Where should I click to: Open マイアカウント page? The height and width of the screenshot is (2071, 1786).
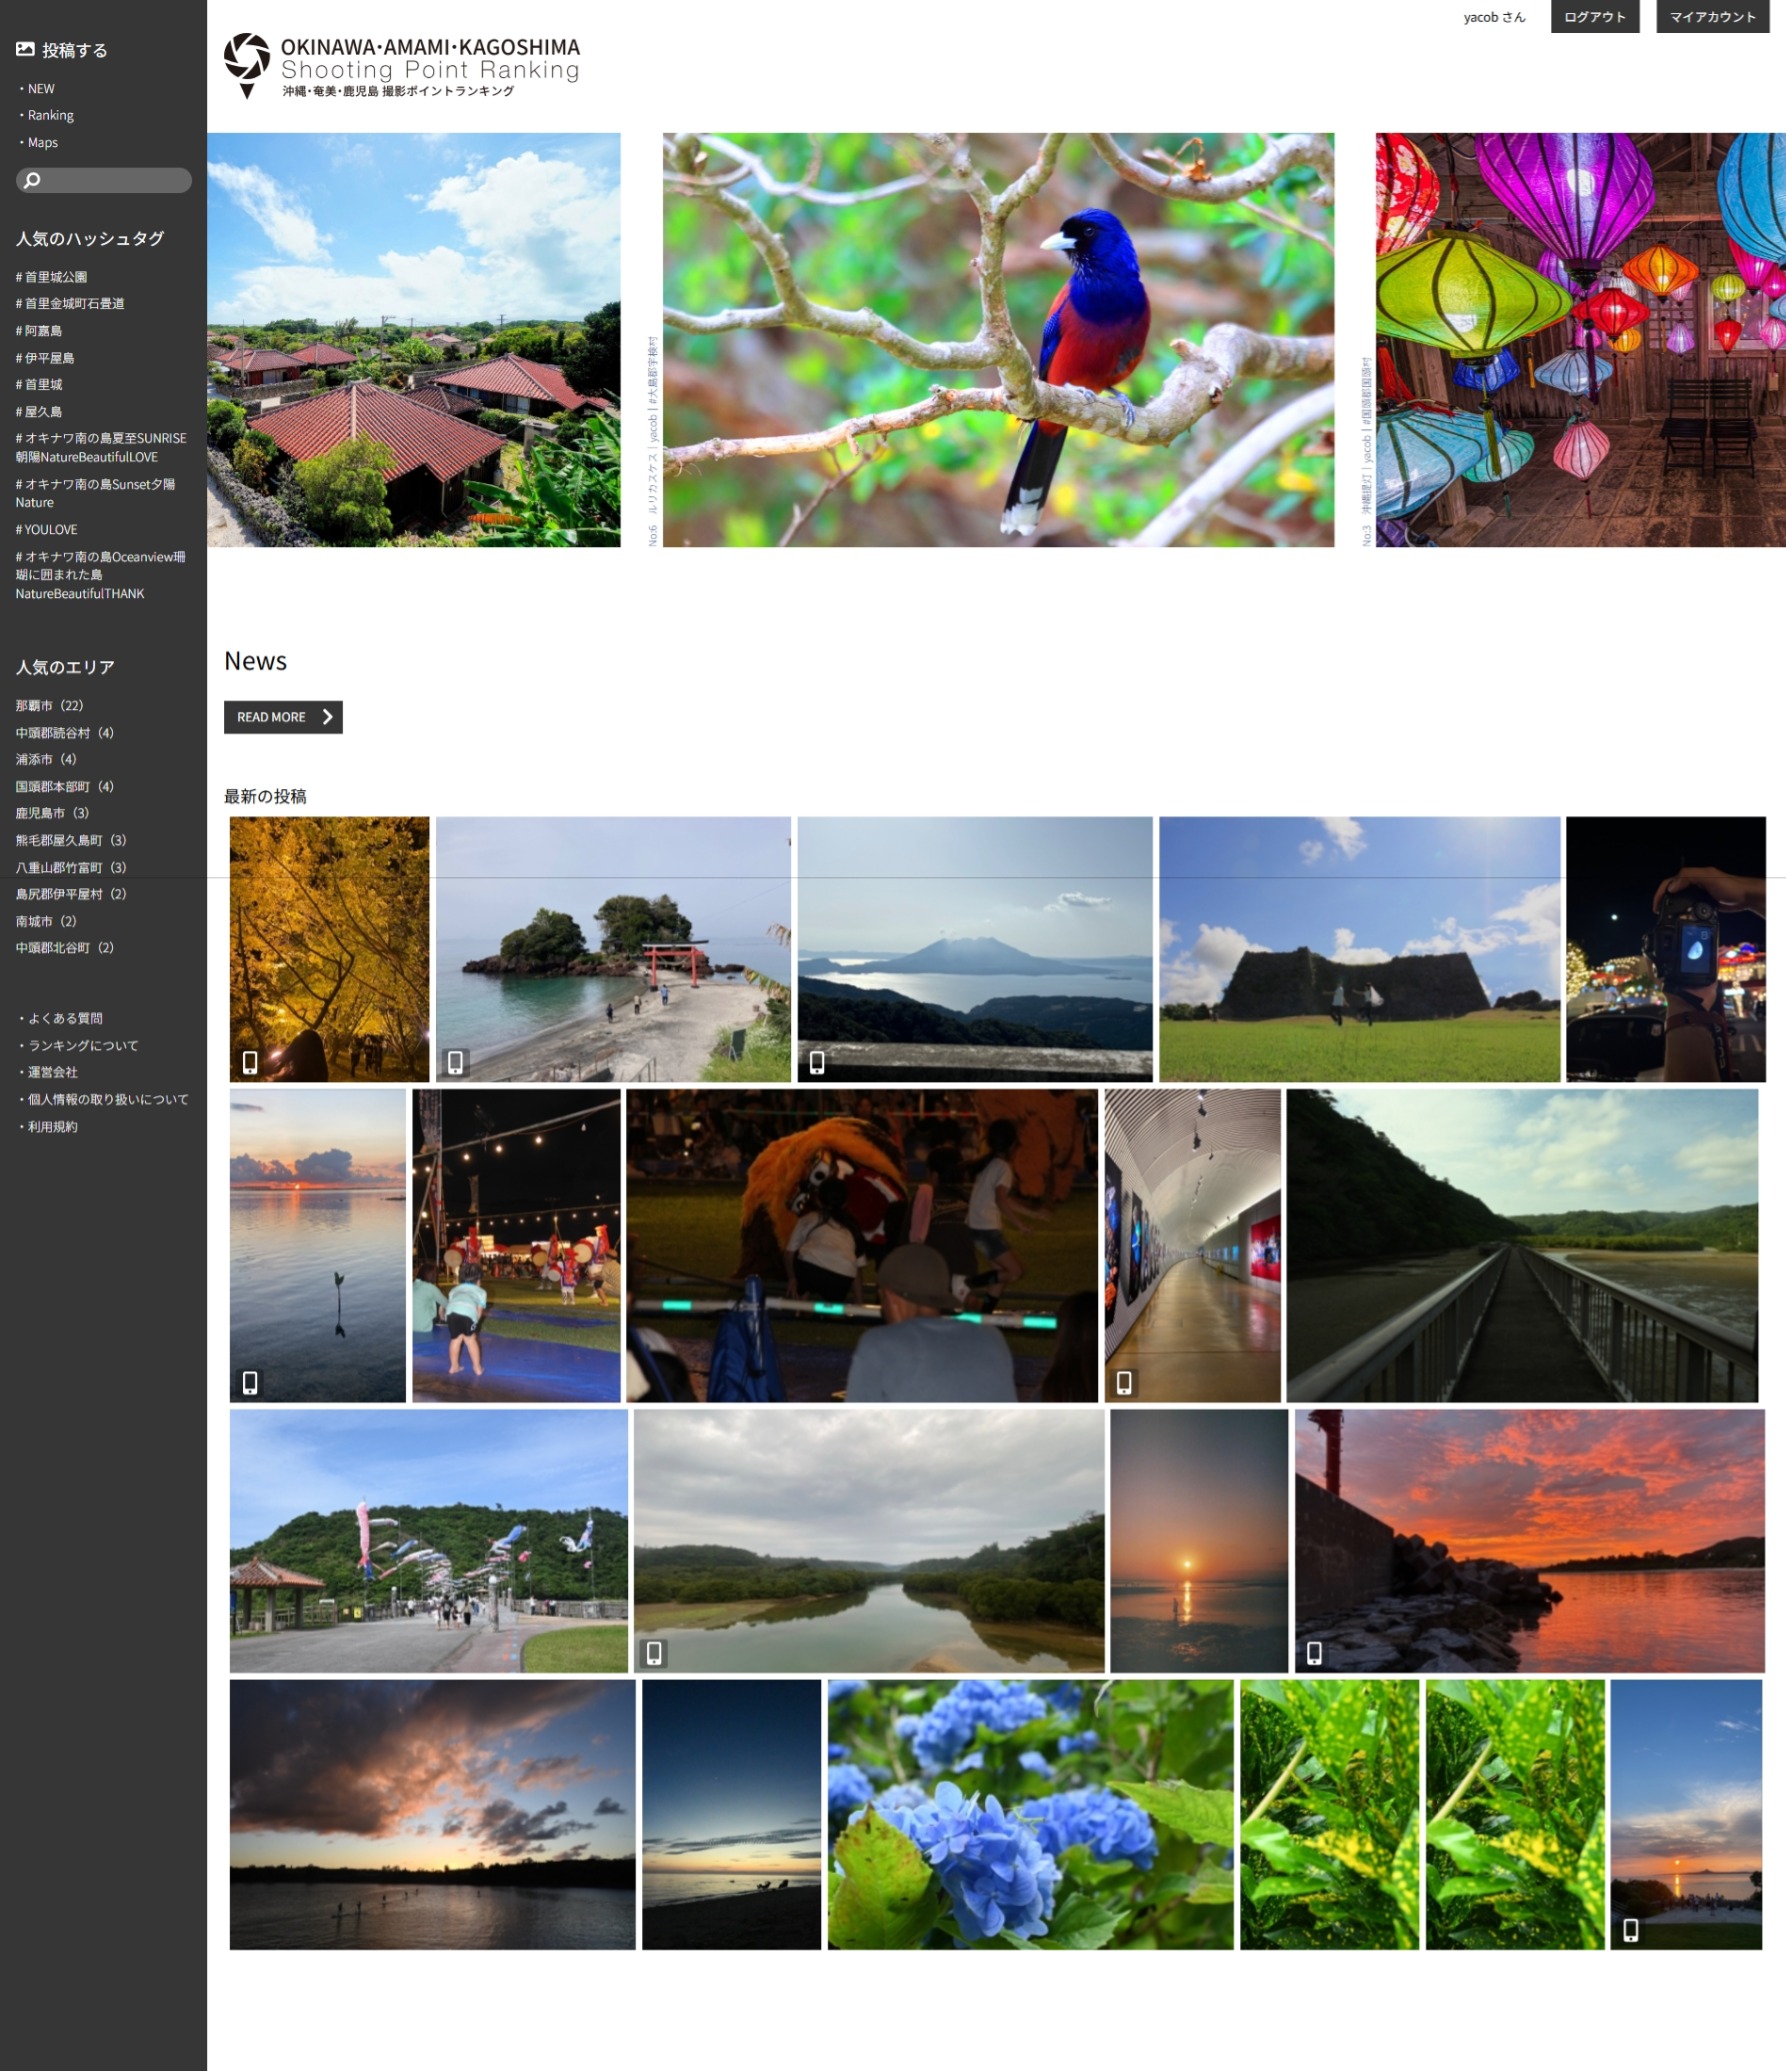point(1712,17)
